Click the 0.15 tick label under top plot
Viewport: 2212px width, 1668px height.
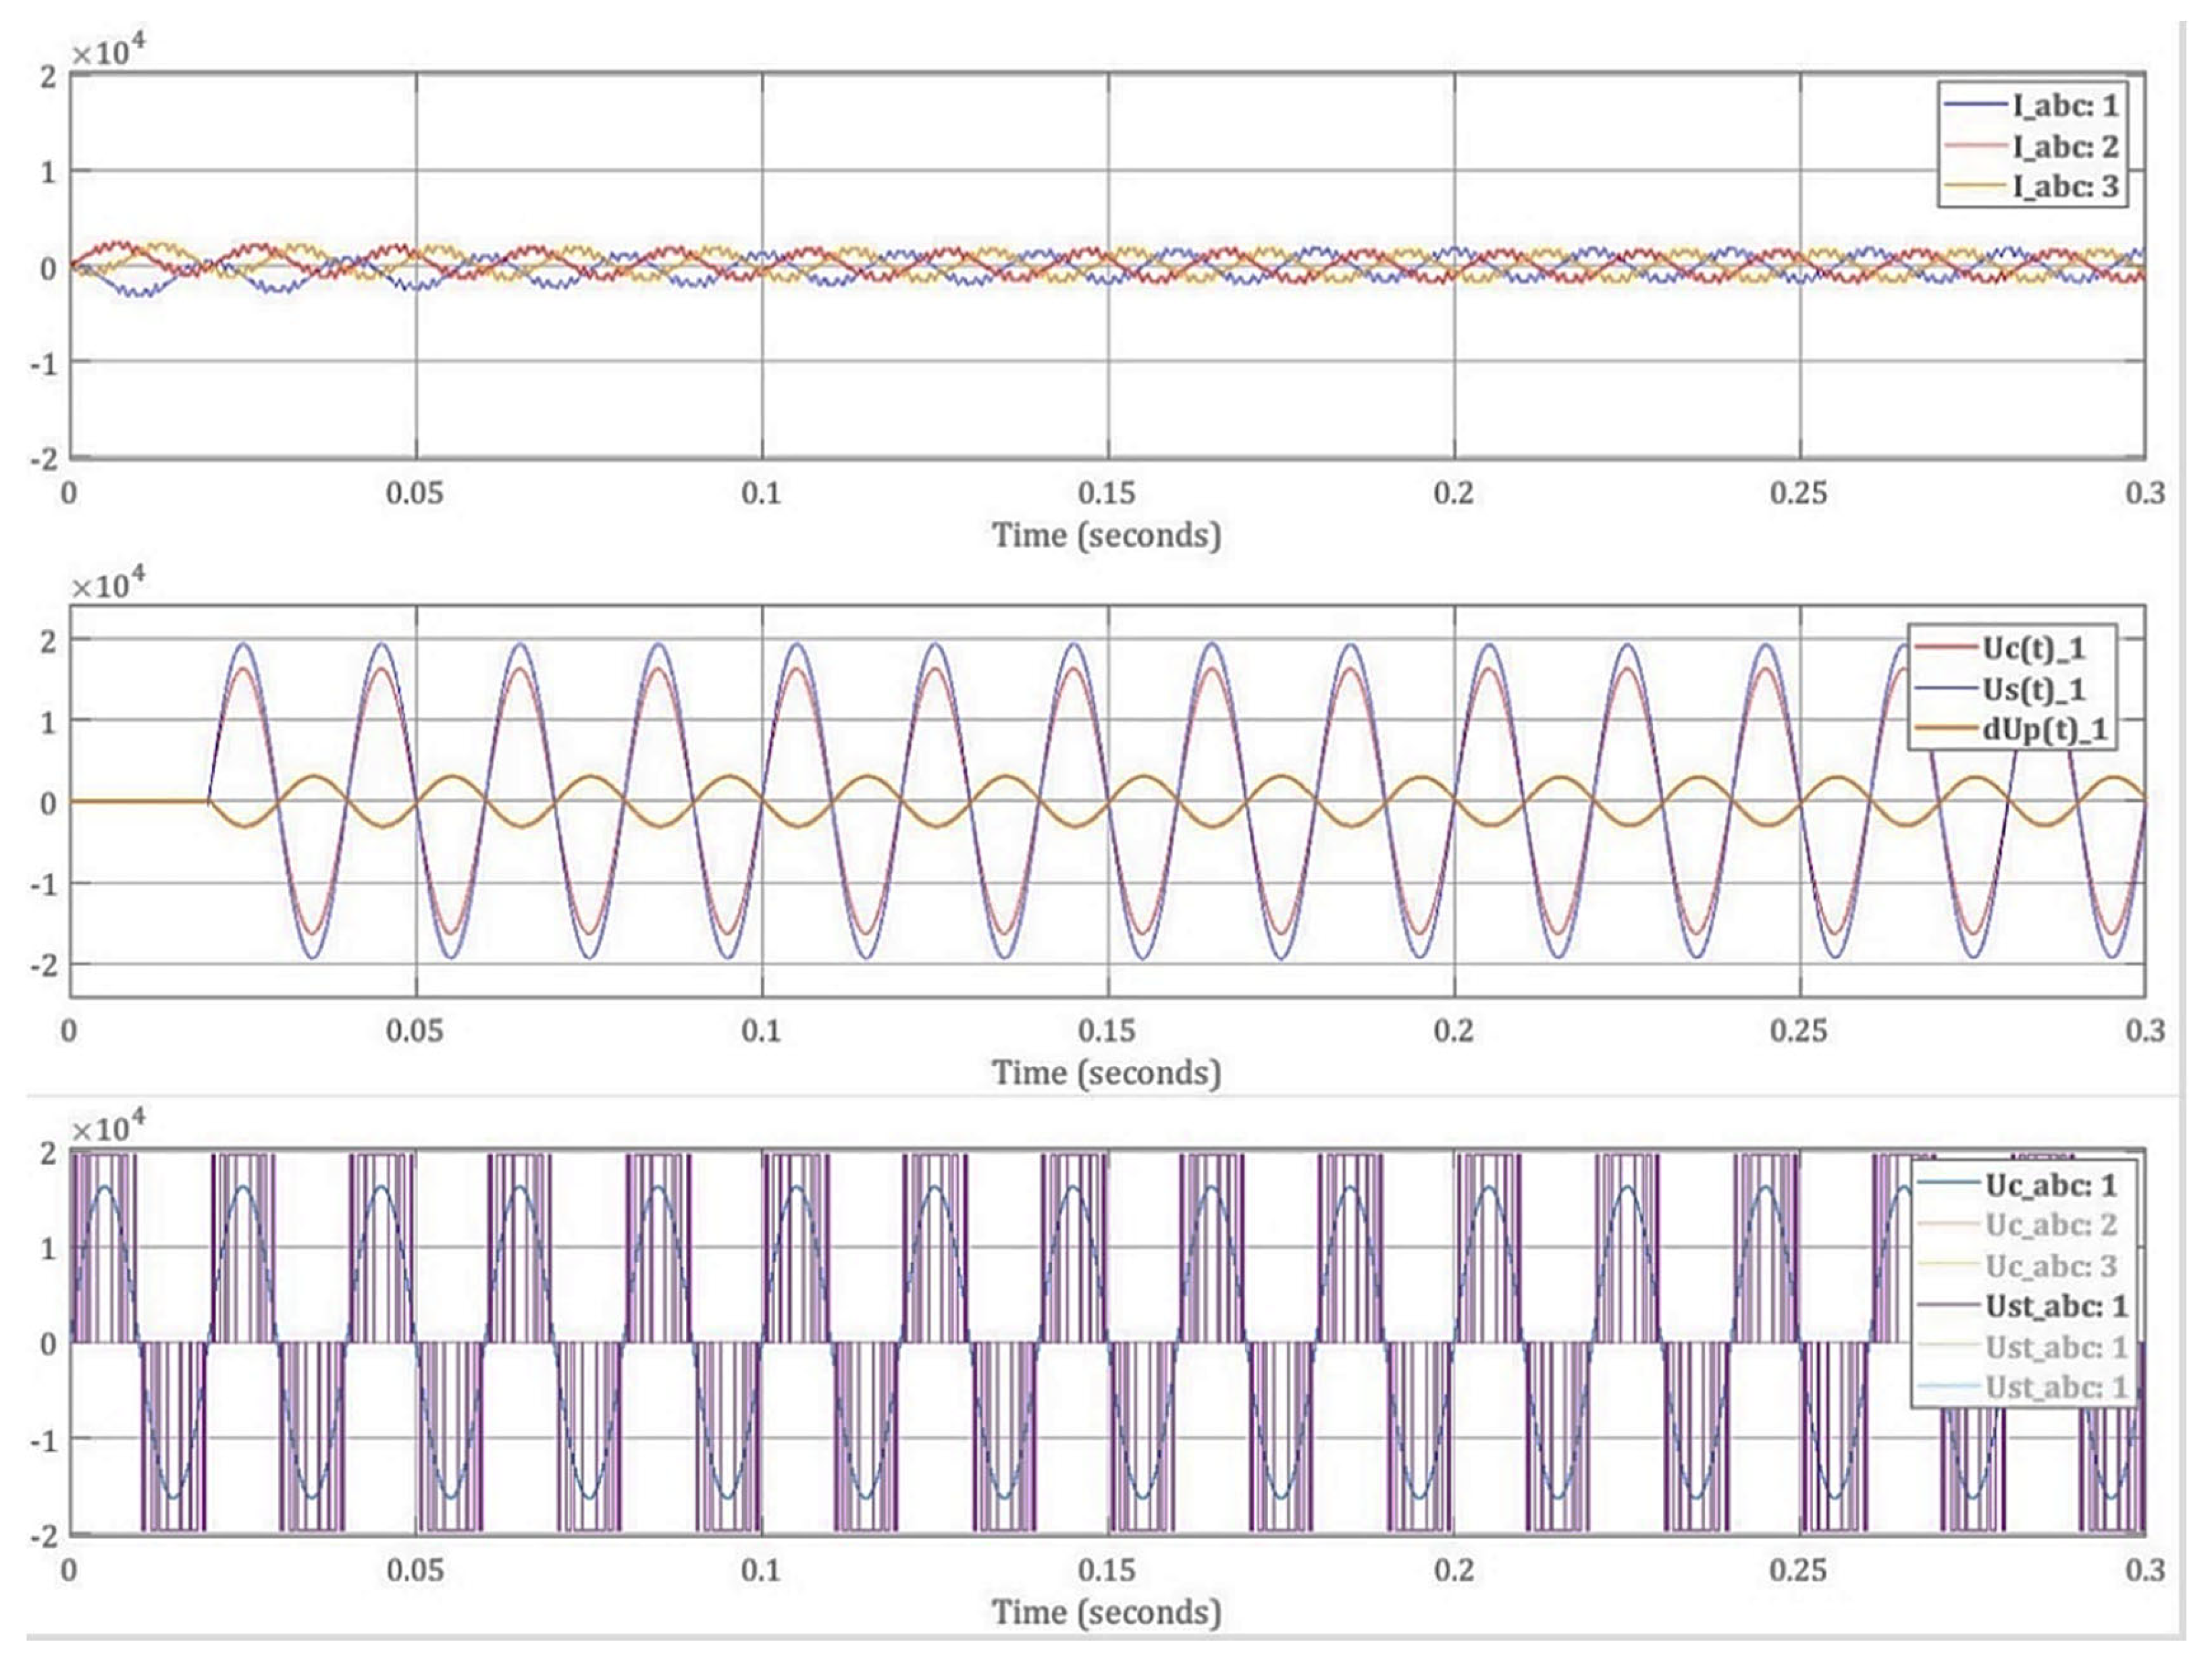click(1106, 493)
